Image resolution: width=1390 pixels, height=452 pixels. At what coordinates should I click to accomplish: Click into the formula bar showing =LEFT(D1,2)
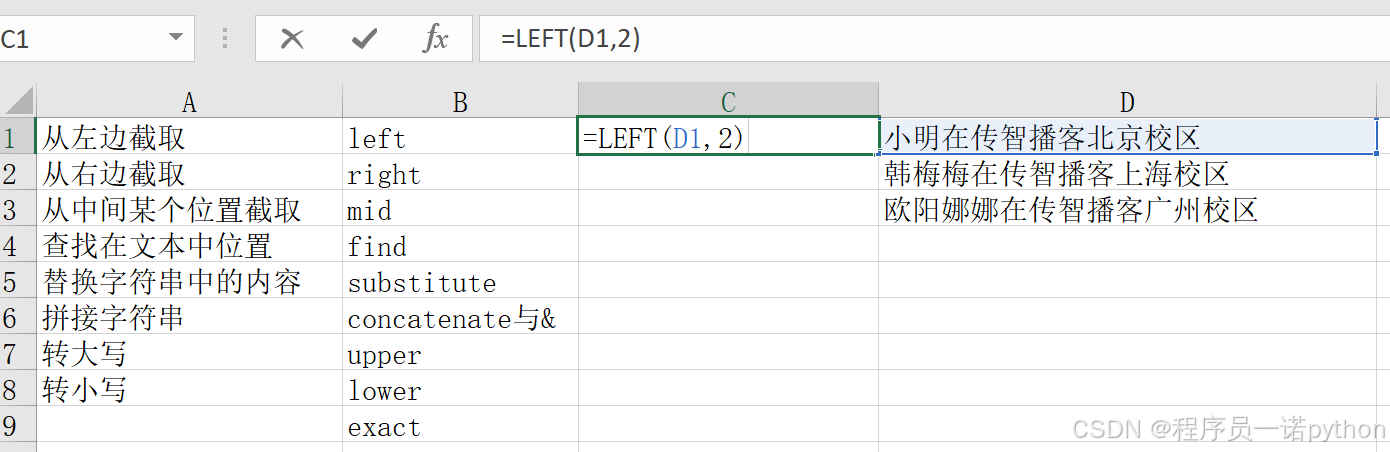click(x=934, y=39)
